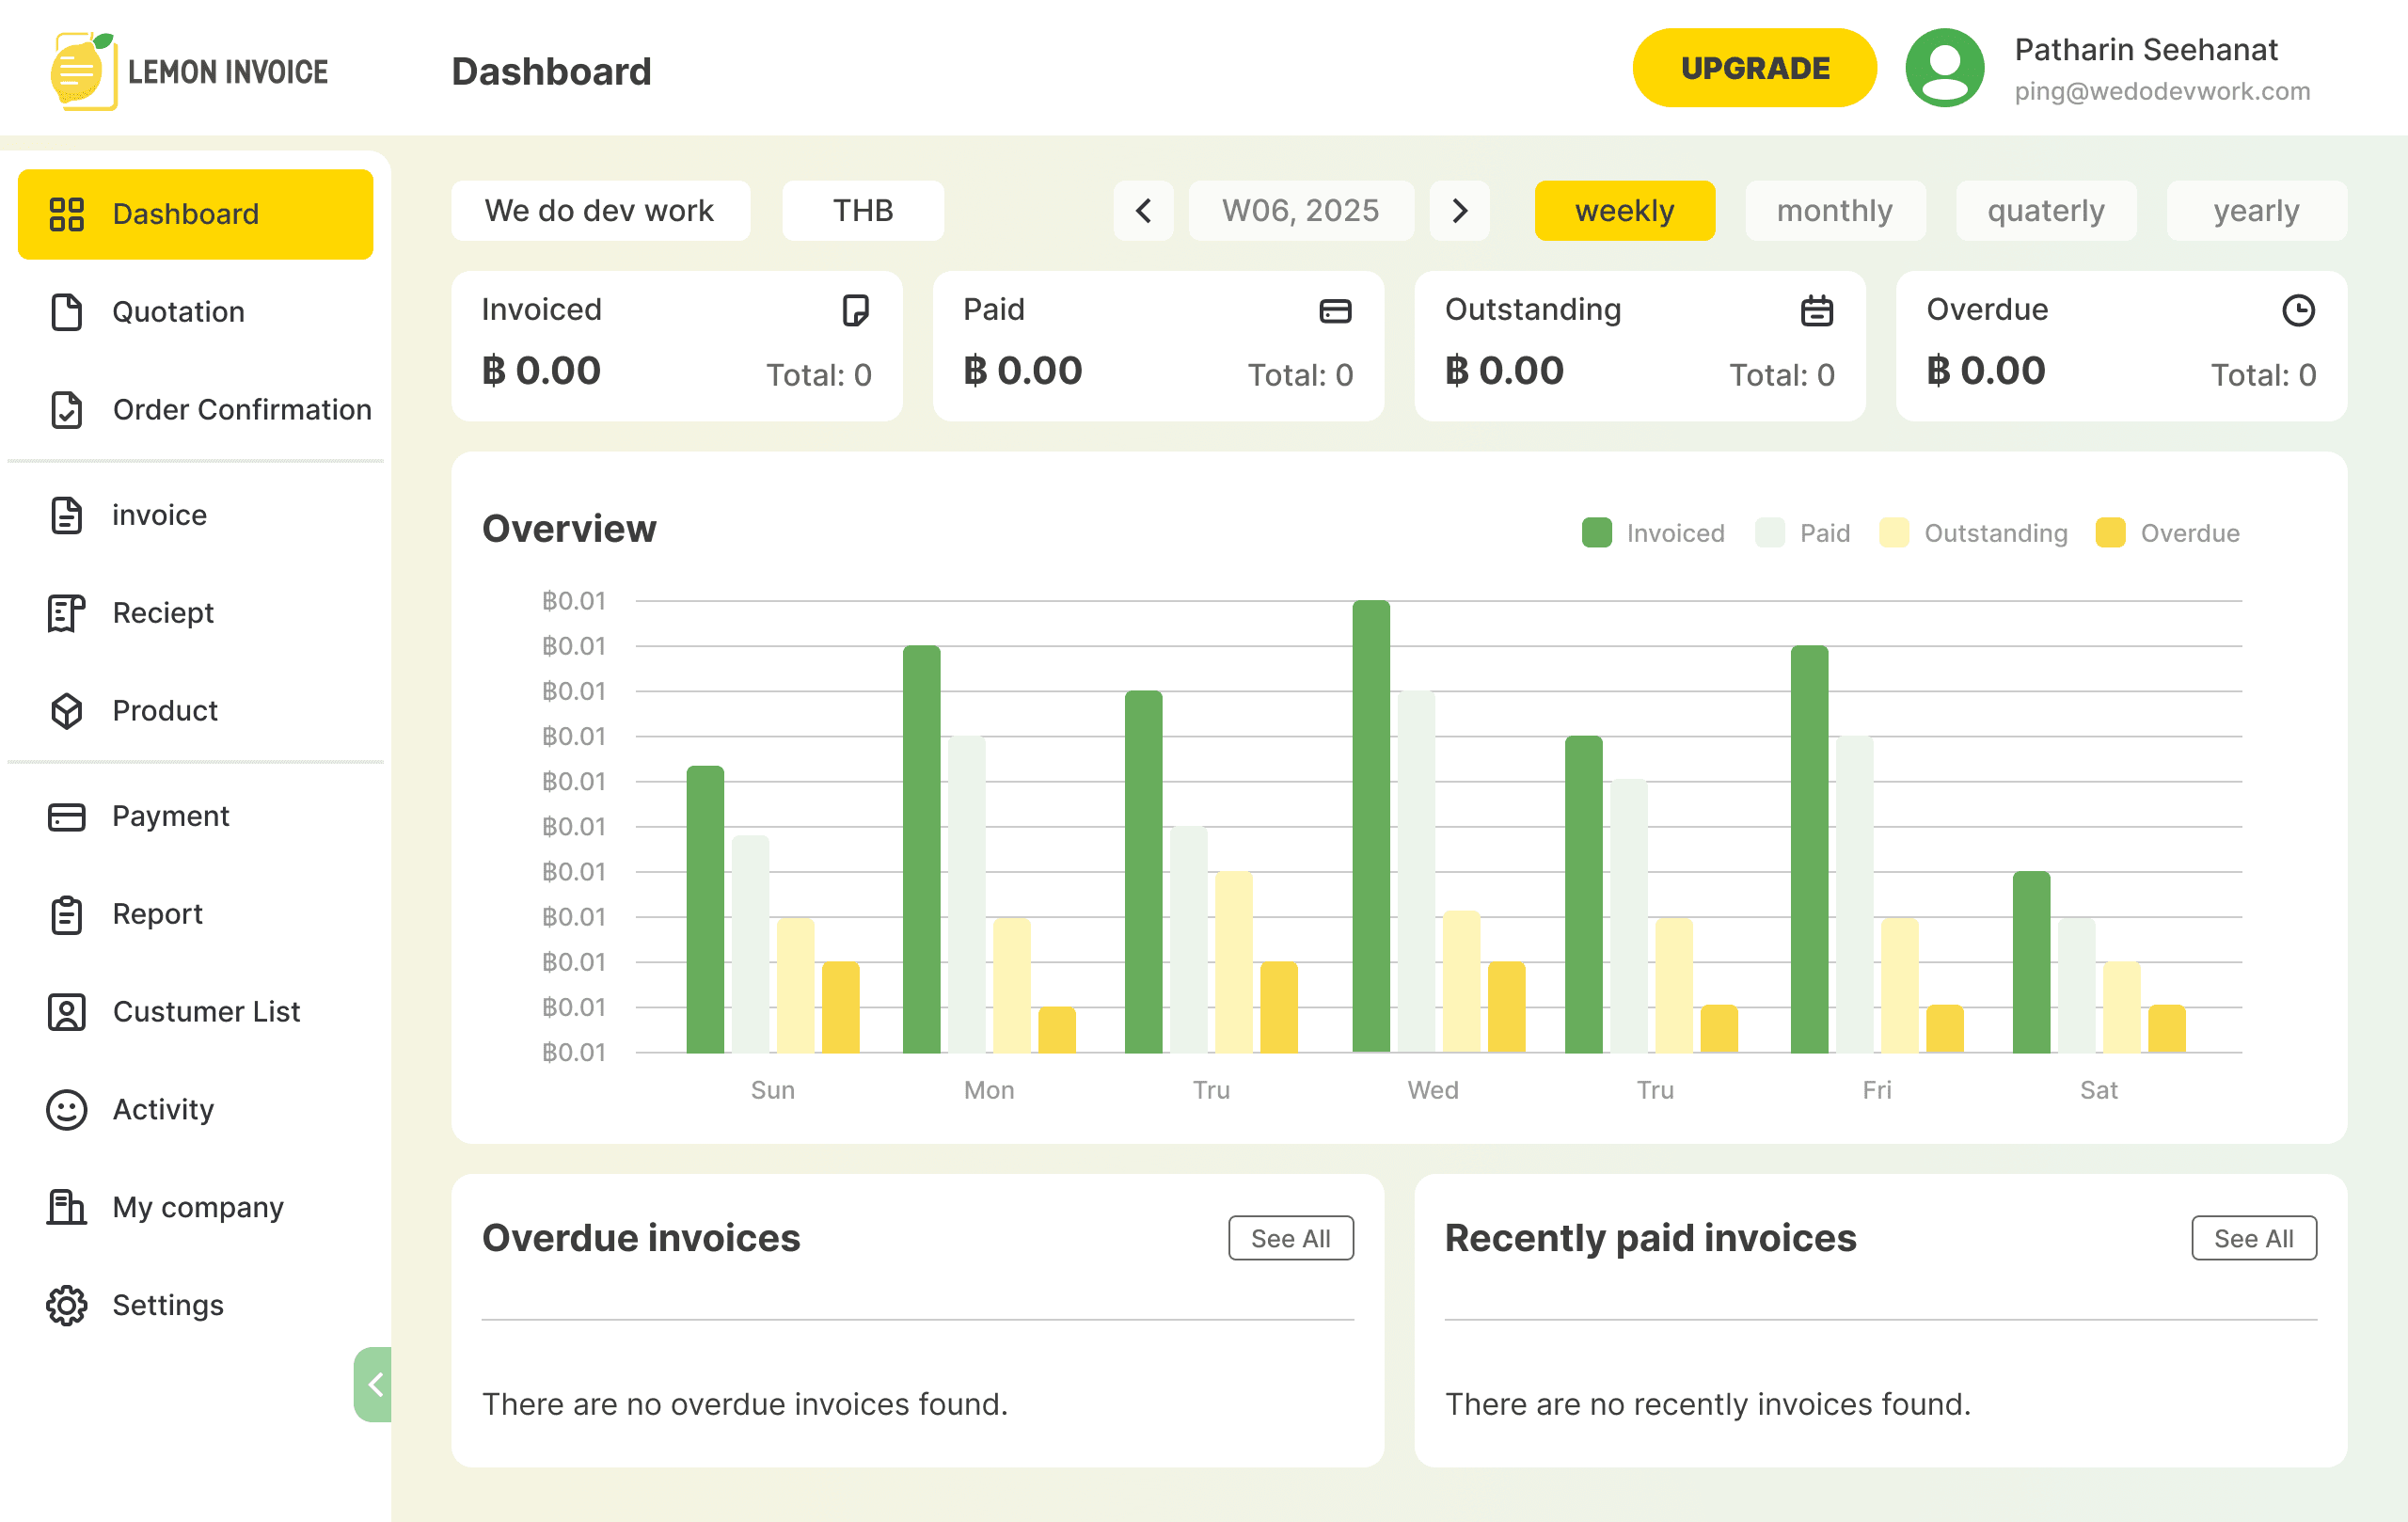Click the Settings gear icon
The image size is (2408, 1522).
66,1305
